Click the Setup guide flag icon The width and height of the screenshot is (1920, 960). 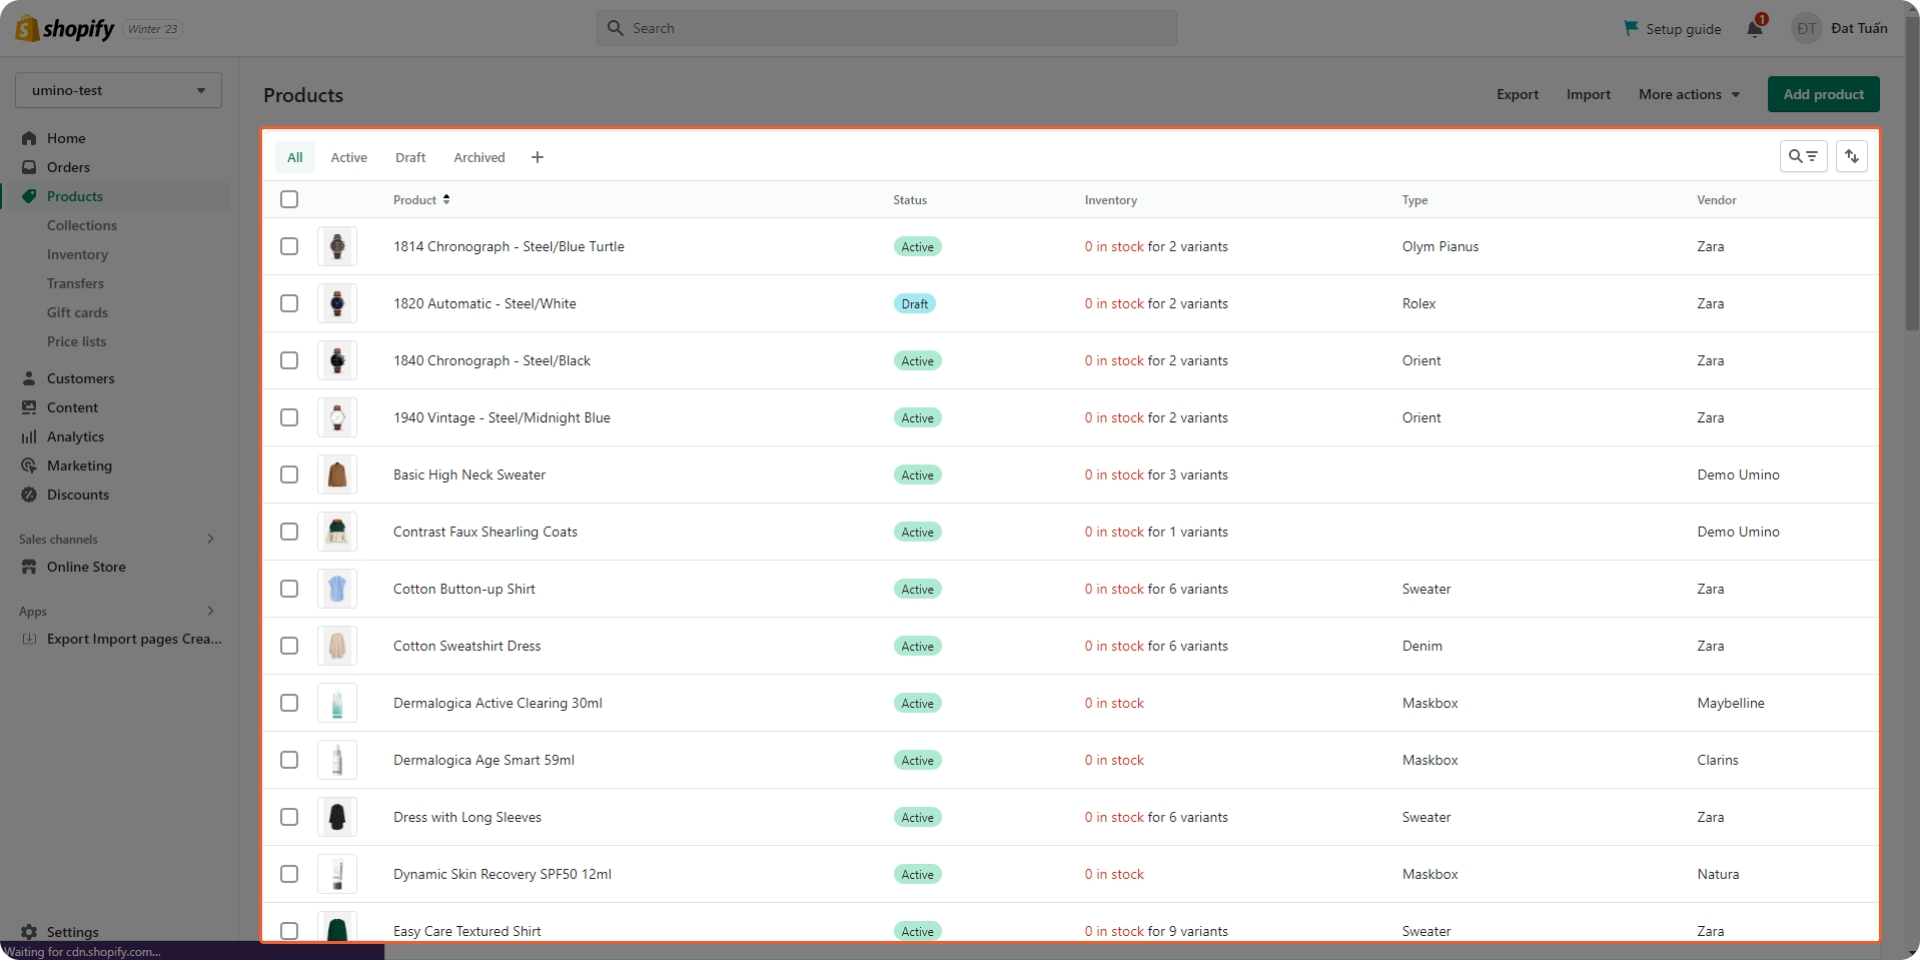pyautogui.click(x=1631, y=28)
